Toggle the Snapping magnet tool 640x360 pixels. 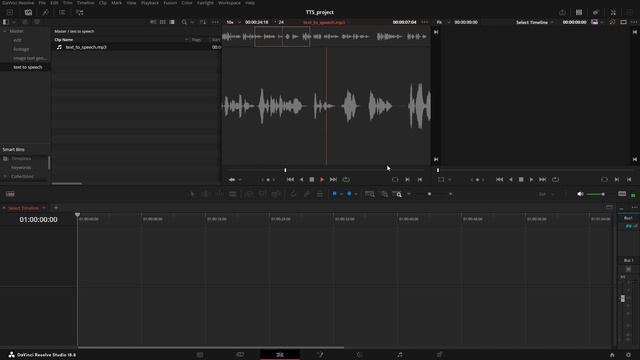tap(293, 194)
